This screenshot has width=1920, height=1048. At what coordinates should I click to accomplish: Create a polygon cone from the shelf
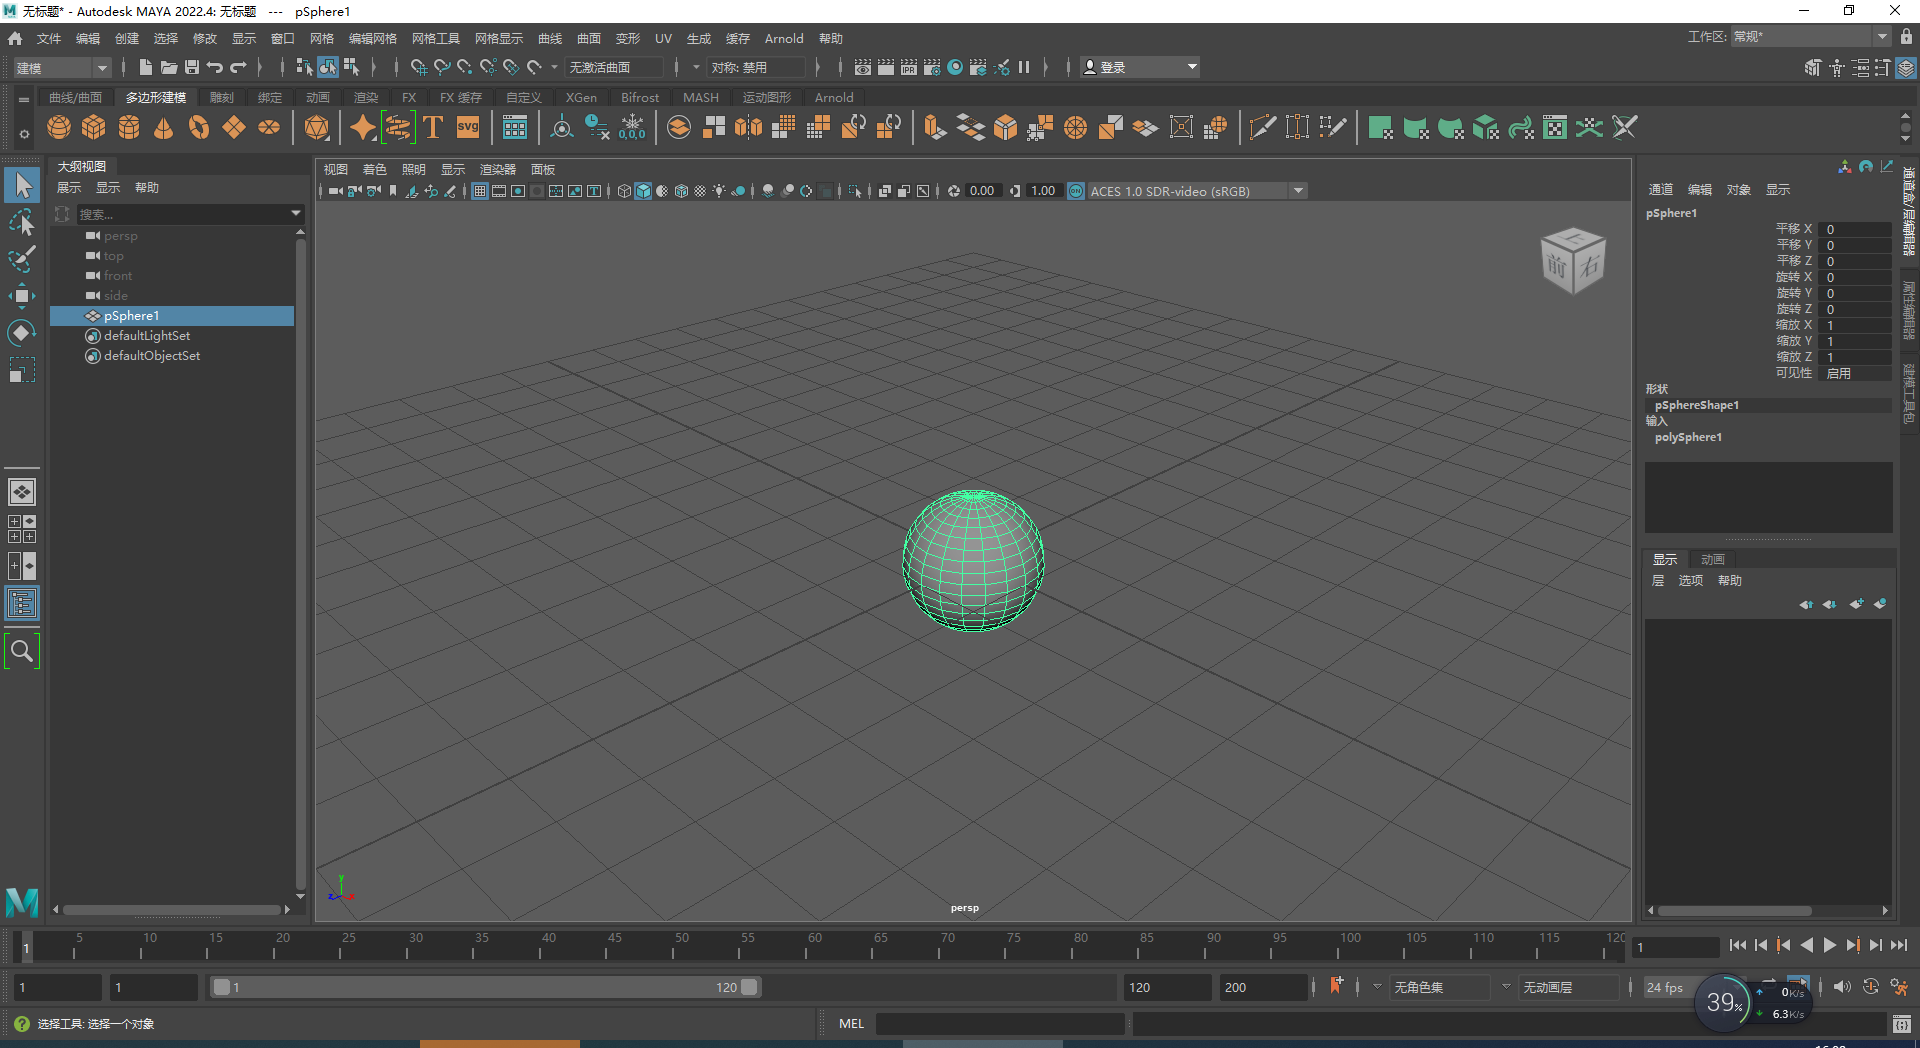tap(164, 127)
